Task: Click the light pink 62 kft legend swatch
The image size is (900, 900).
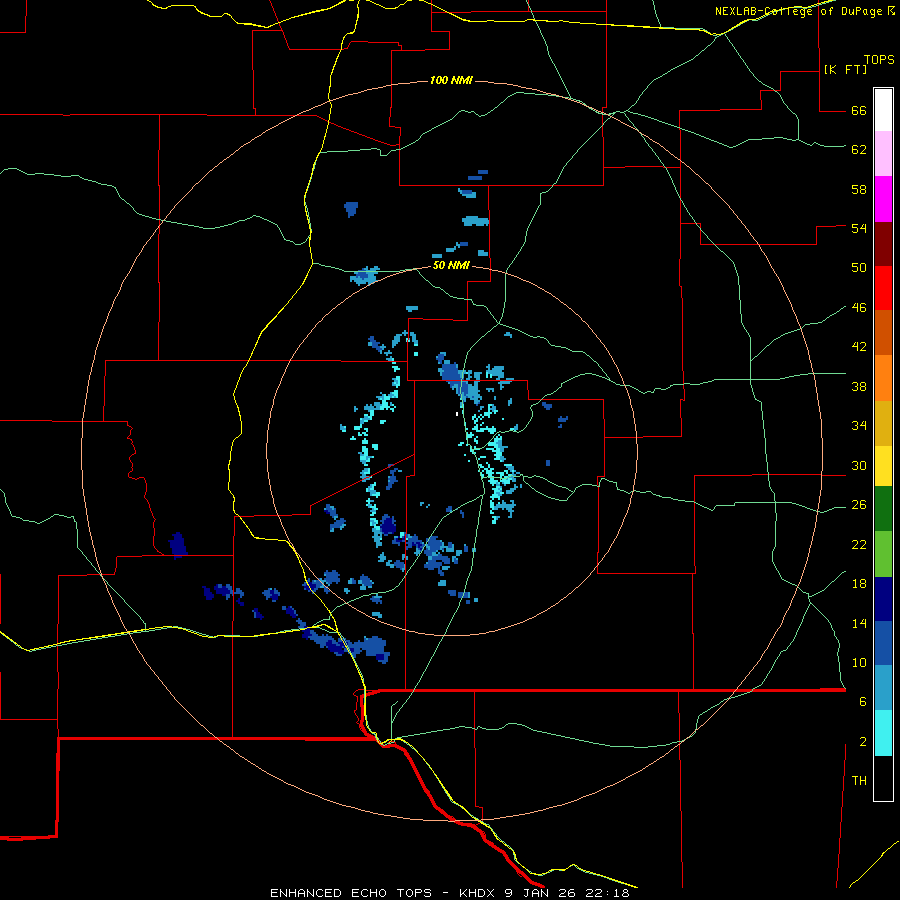Action: pos(883,153)
